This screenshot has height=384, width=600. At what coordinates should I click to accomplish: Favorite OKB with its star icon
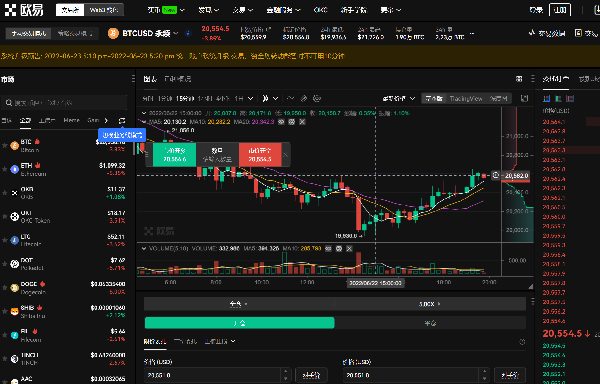(5, 193)
